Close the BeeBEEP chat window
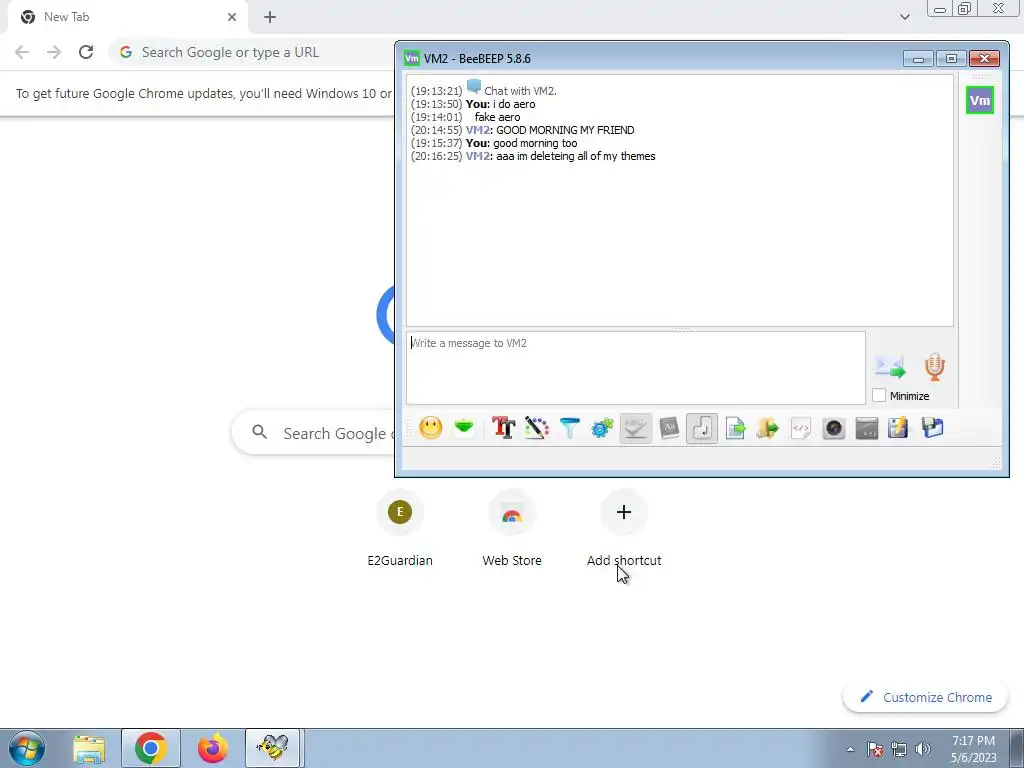Image resolution: width=1024 pixels, height=768 pixels. click(984, 59)
